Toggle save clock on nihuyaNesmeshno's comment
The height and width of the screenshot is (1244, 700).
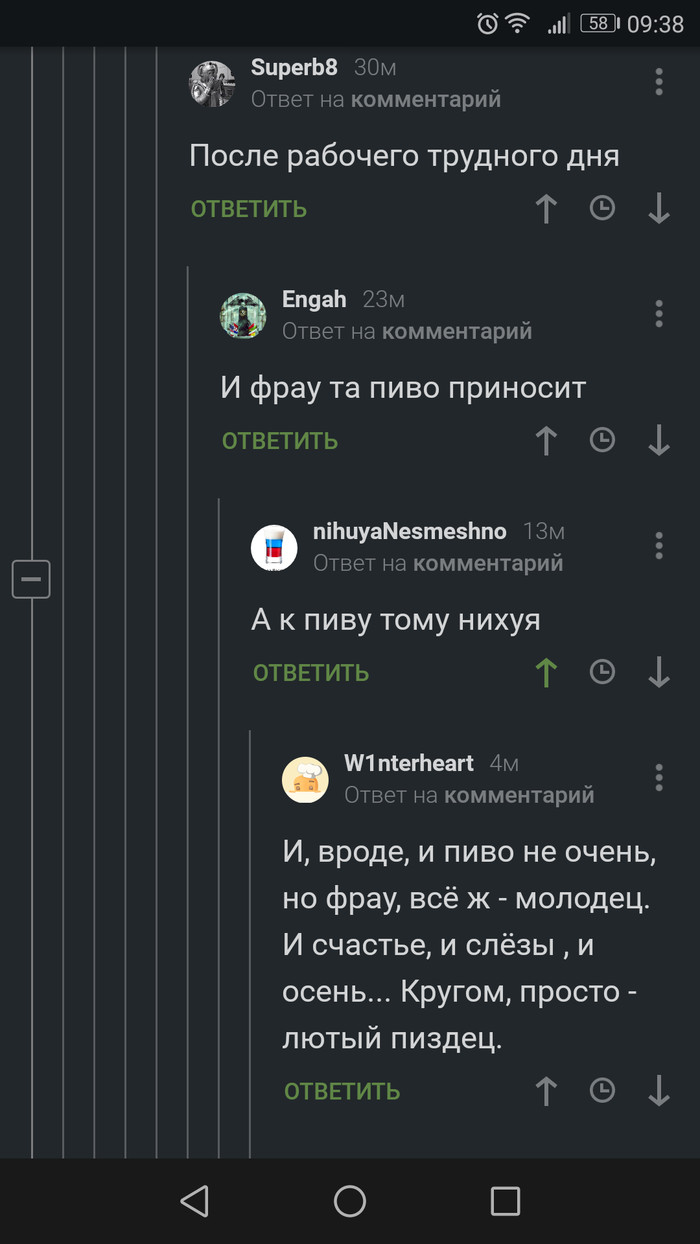pos(602,672)
